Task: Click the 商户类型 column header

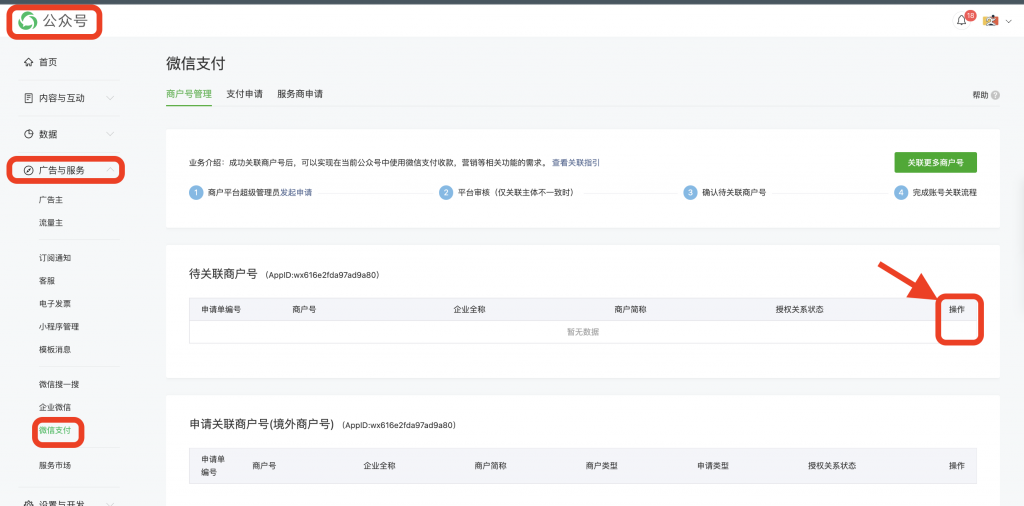Action: 602,466
